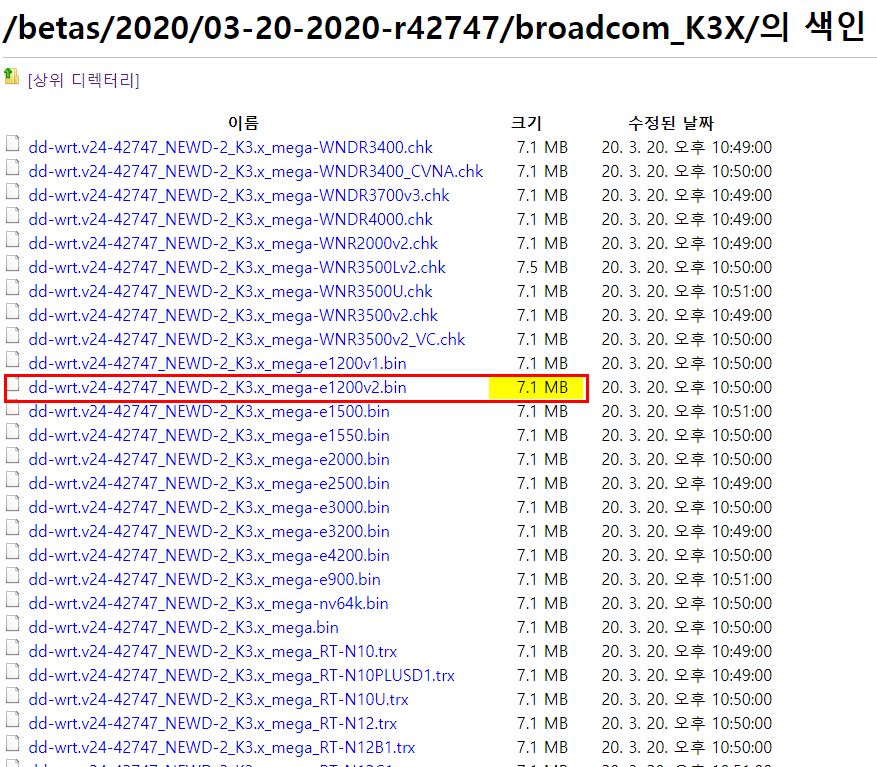
Task: Click highlighted 7.1 MB size of e1200v2.bin
Action: (x=542, y=388)
